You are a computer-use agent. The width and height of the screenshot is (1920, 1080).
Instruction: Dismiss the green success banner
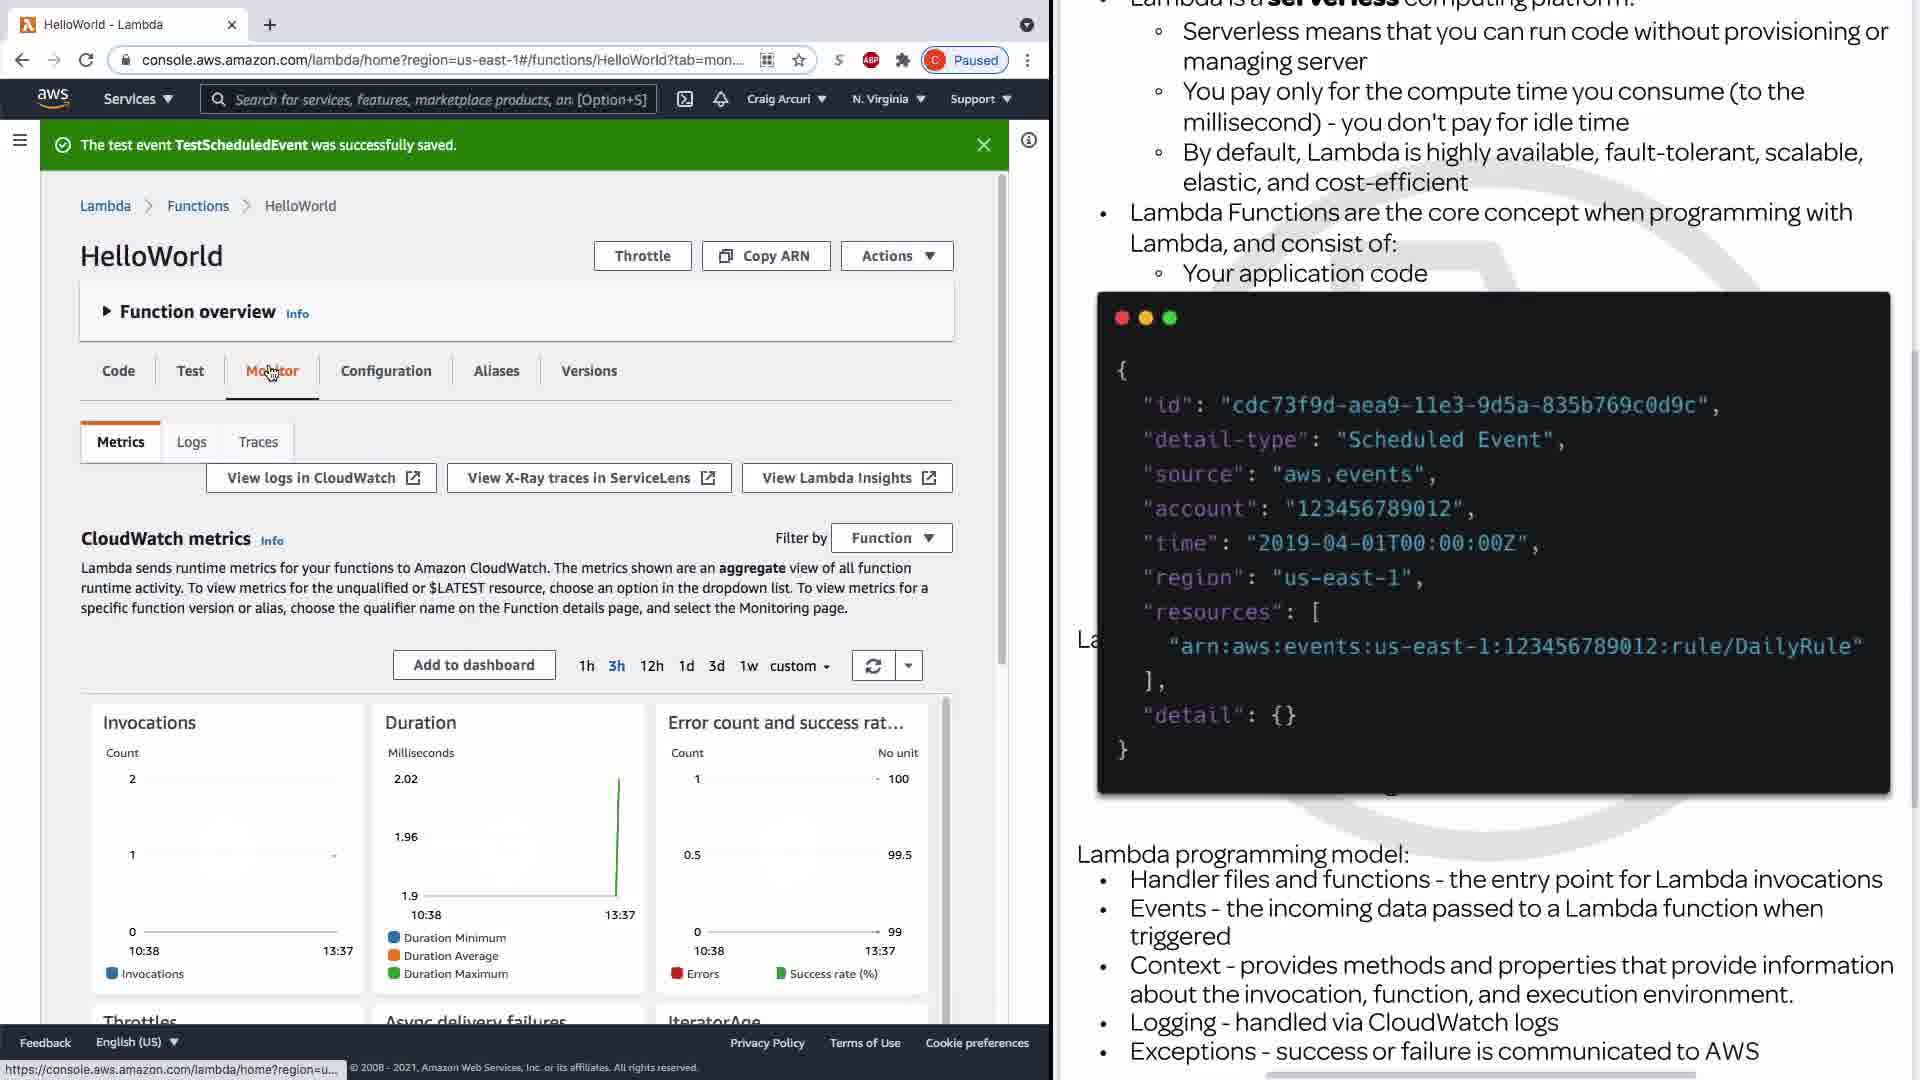[984, 145]
